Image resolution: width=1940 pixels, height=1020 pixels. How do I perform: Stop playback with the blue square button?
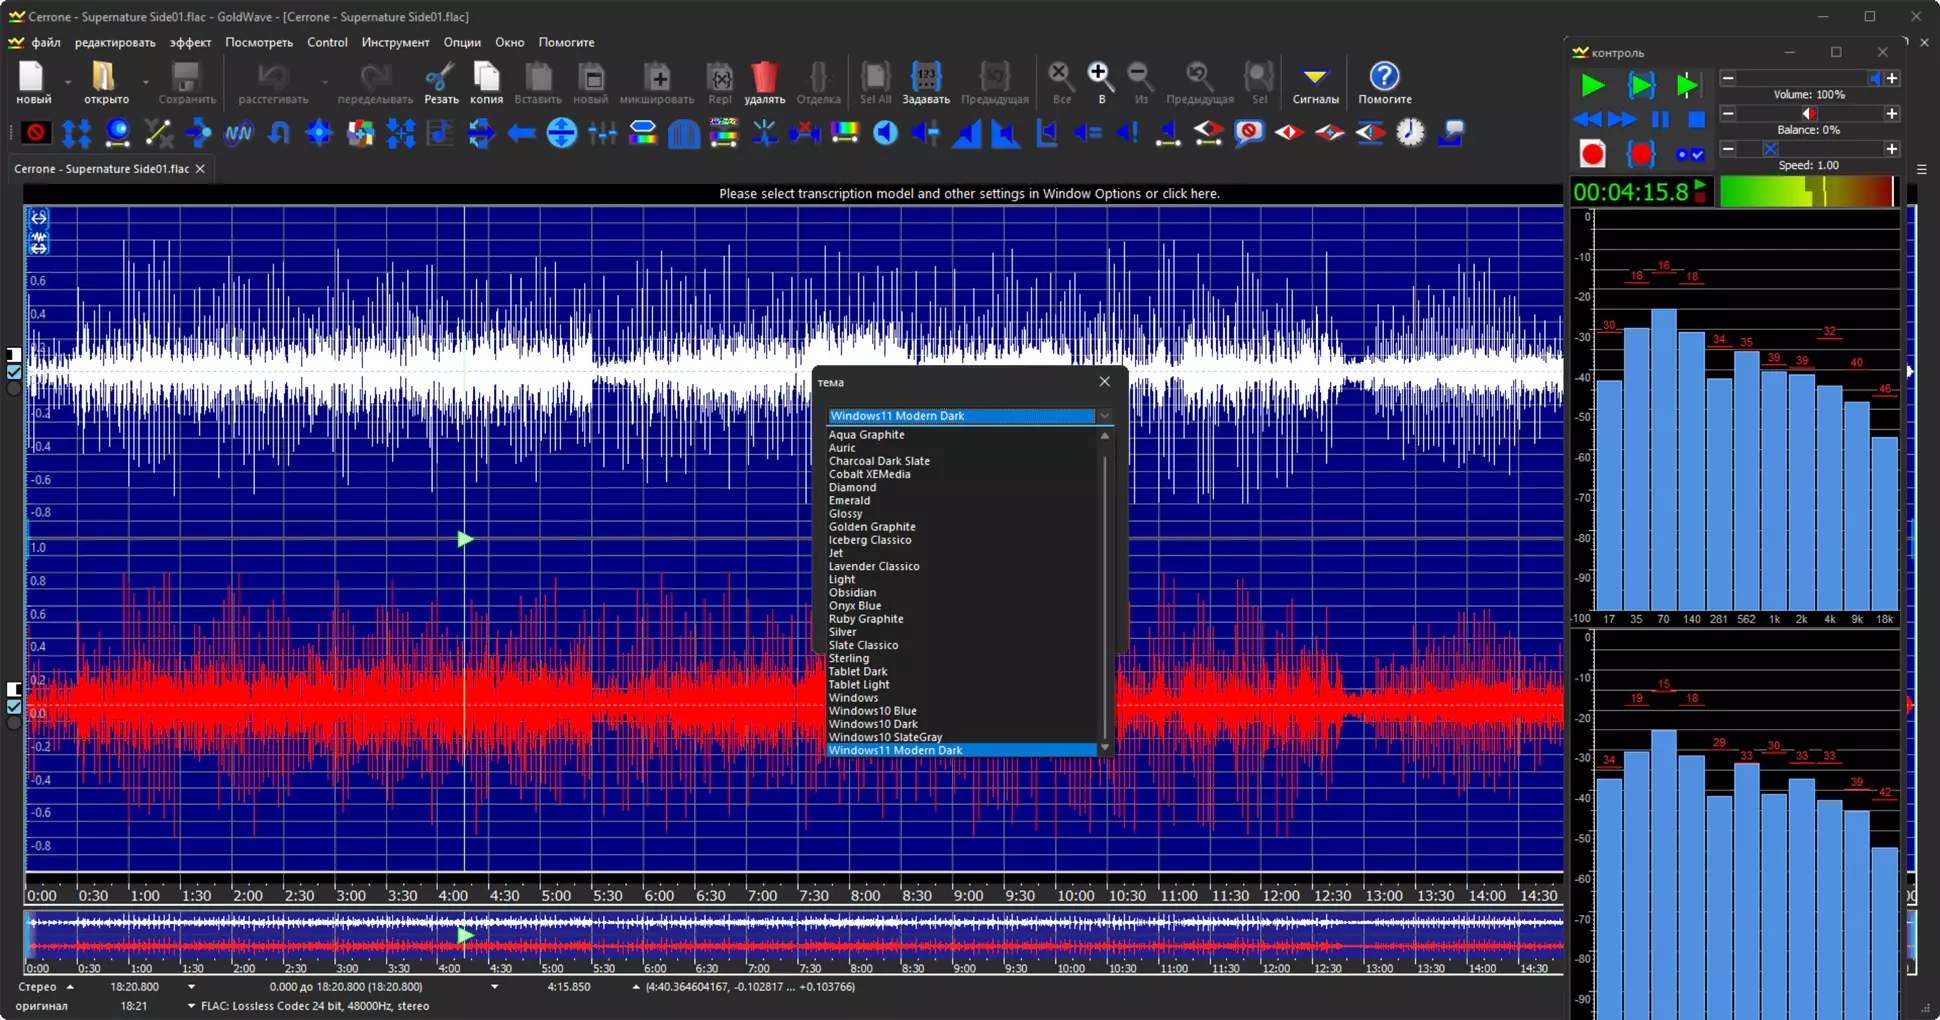click(x=1696, y=120)
